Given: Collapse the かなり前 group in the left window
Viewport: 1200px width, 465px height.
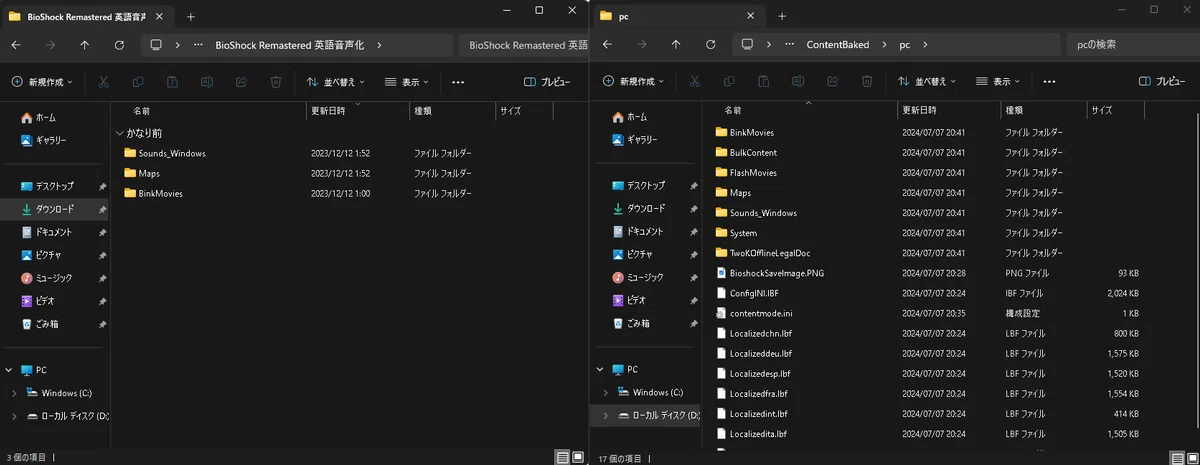Looking at the screenshot, I should [120, 132].
